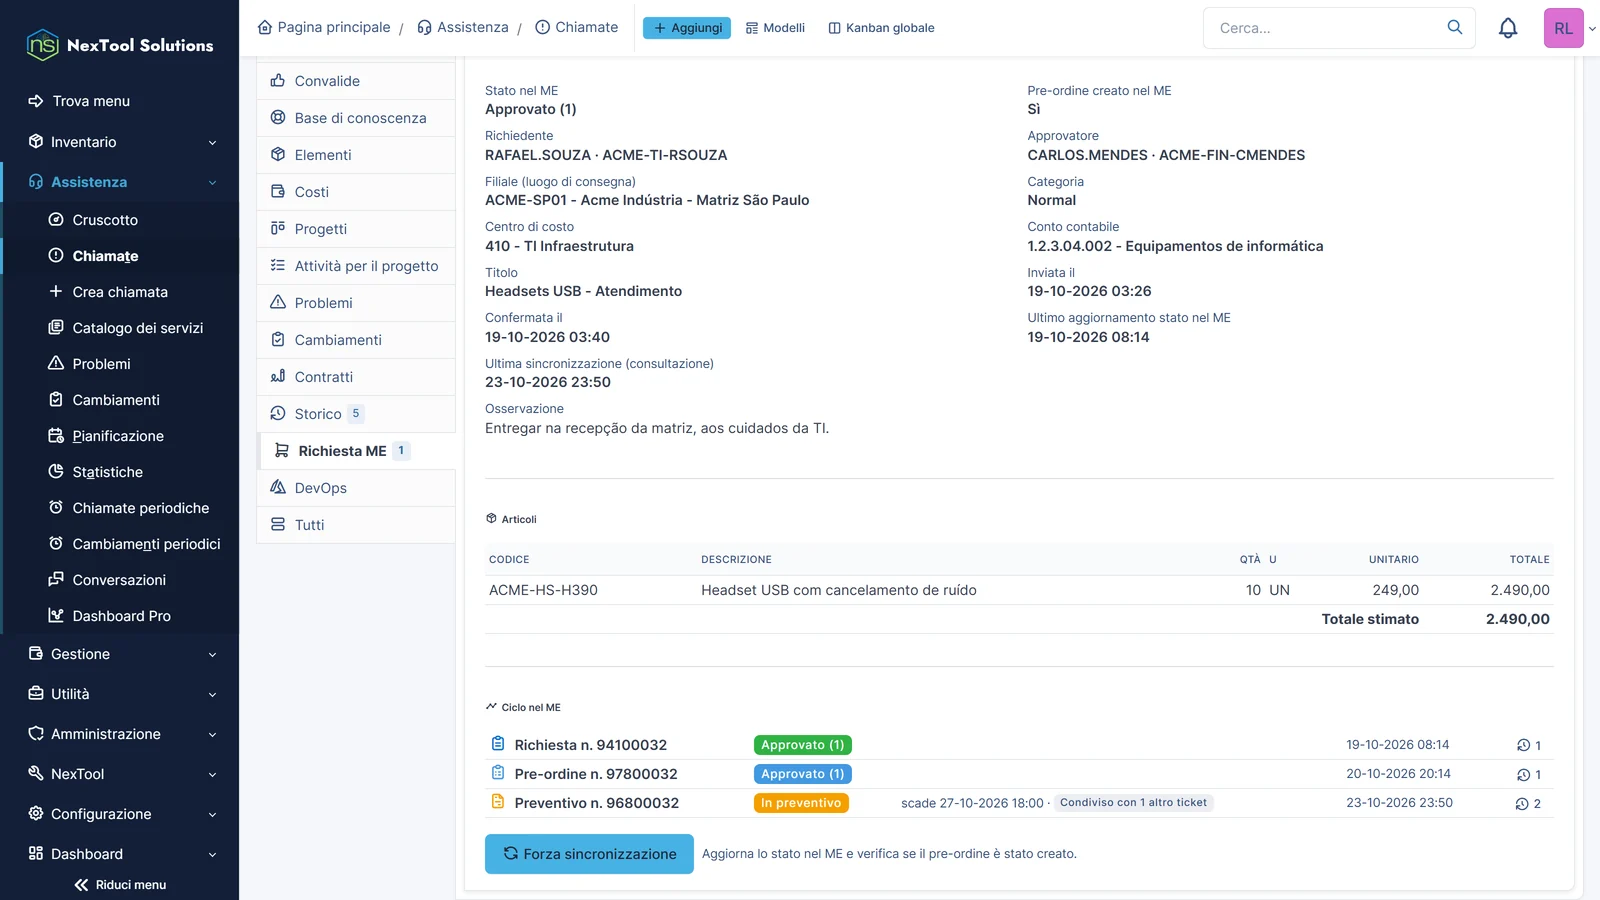
Task: Click the NexTool Solutions logo
Action: click(120, 45)
